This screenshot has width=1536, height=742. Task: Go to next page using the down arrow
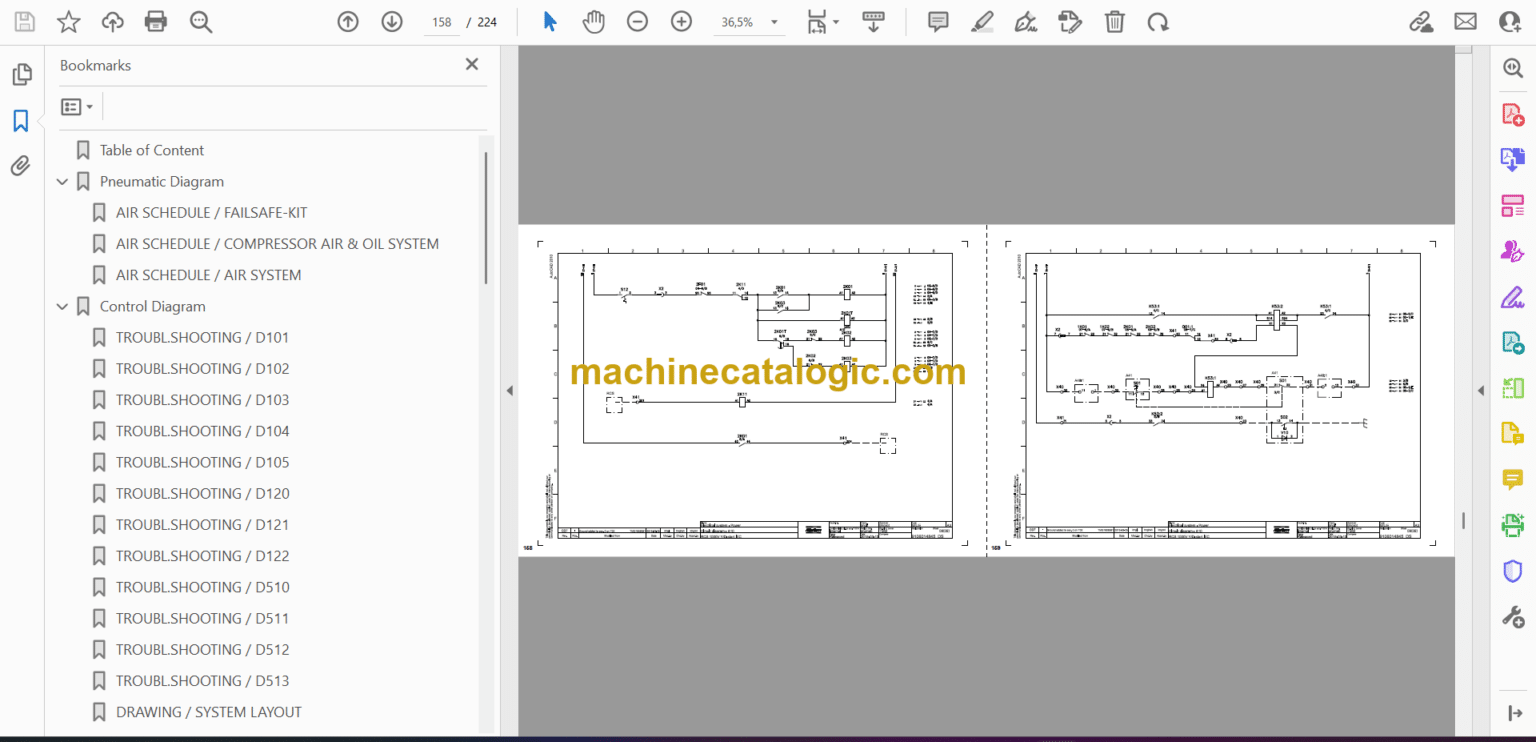(x=391, y=21)
